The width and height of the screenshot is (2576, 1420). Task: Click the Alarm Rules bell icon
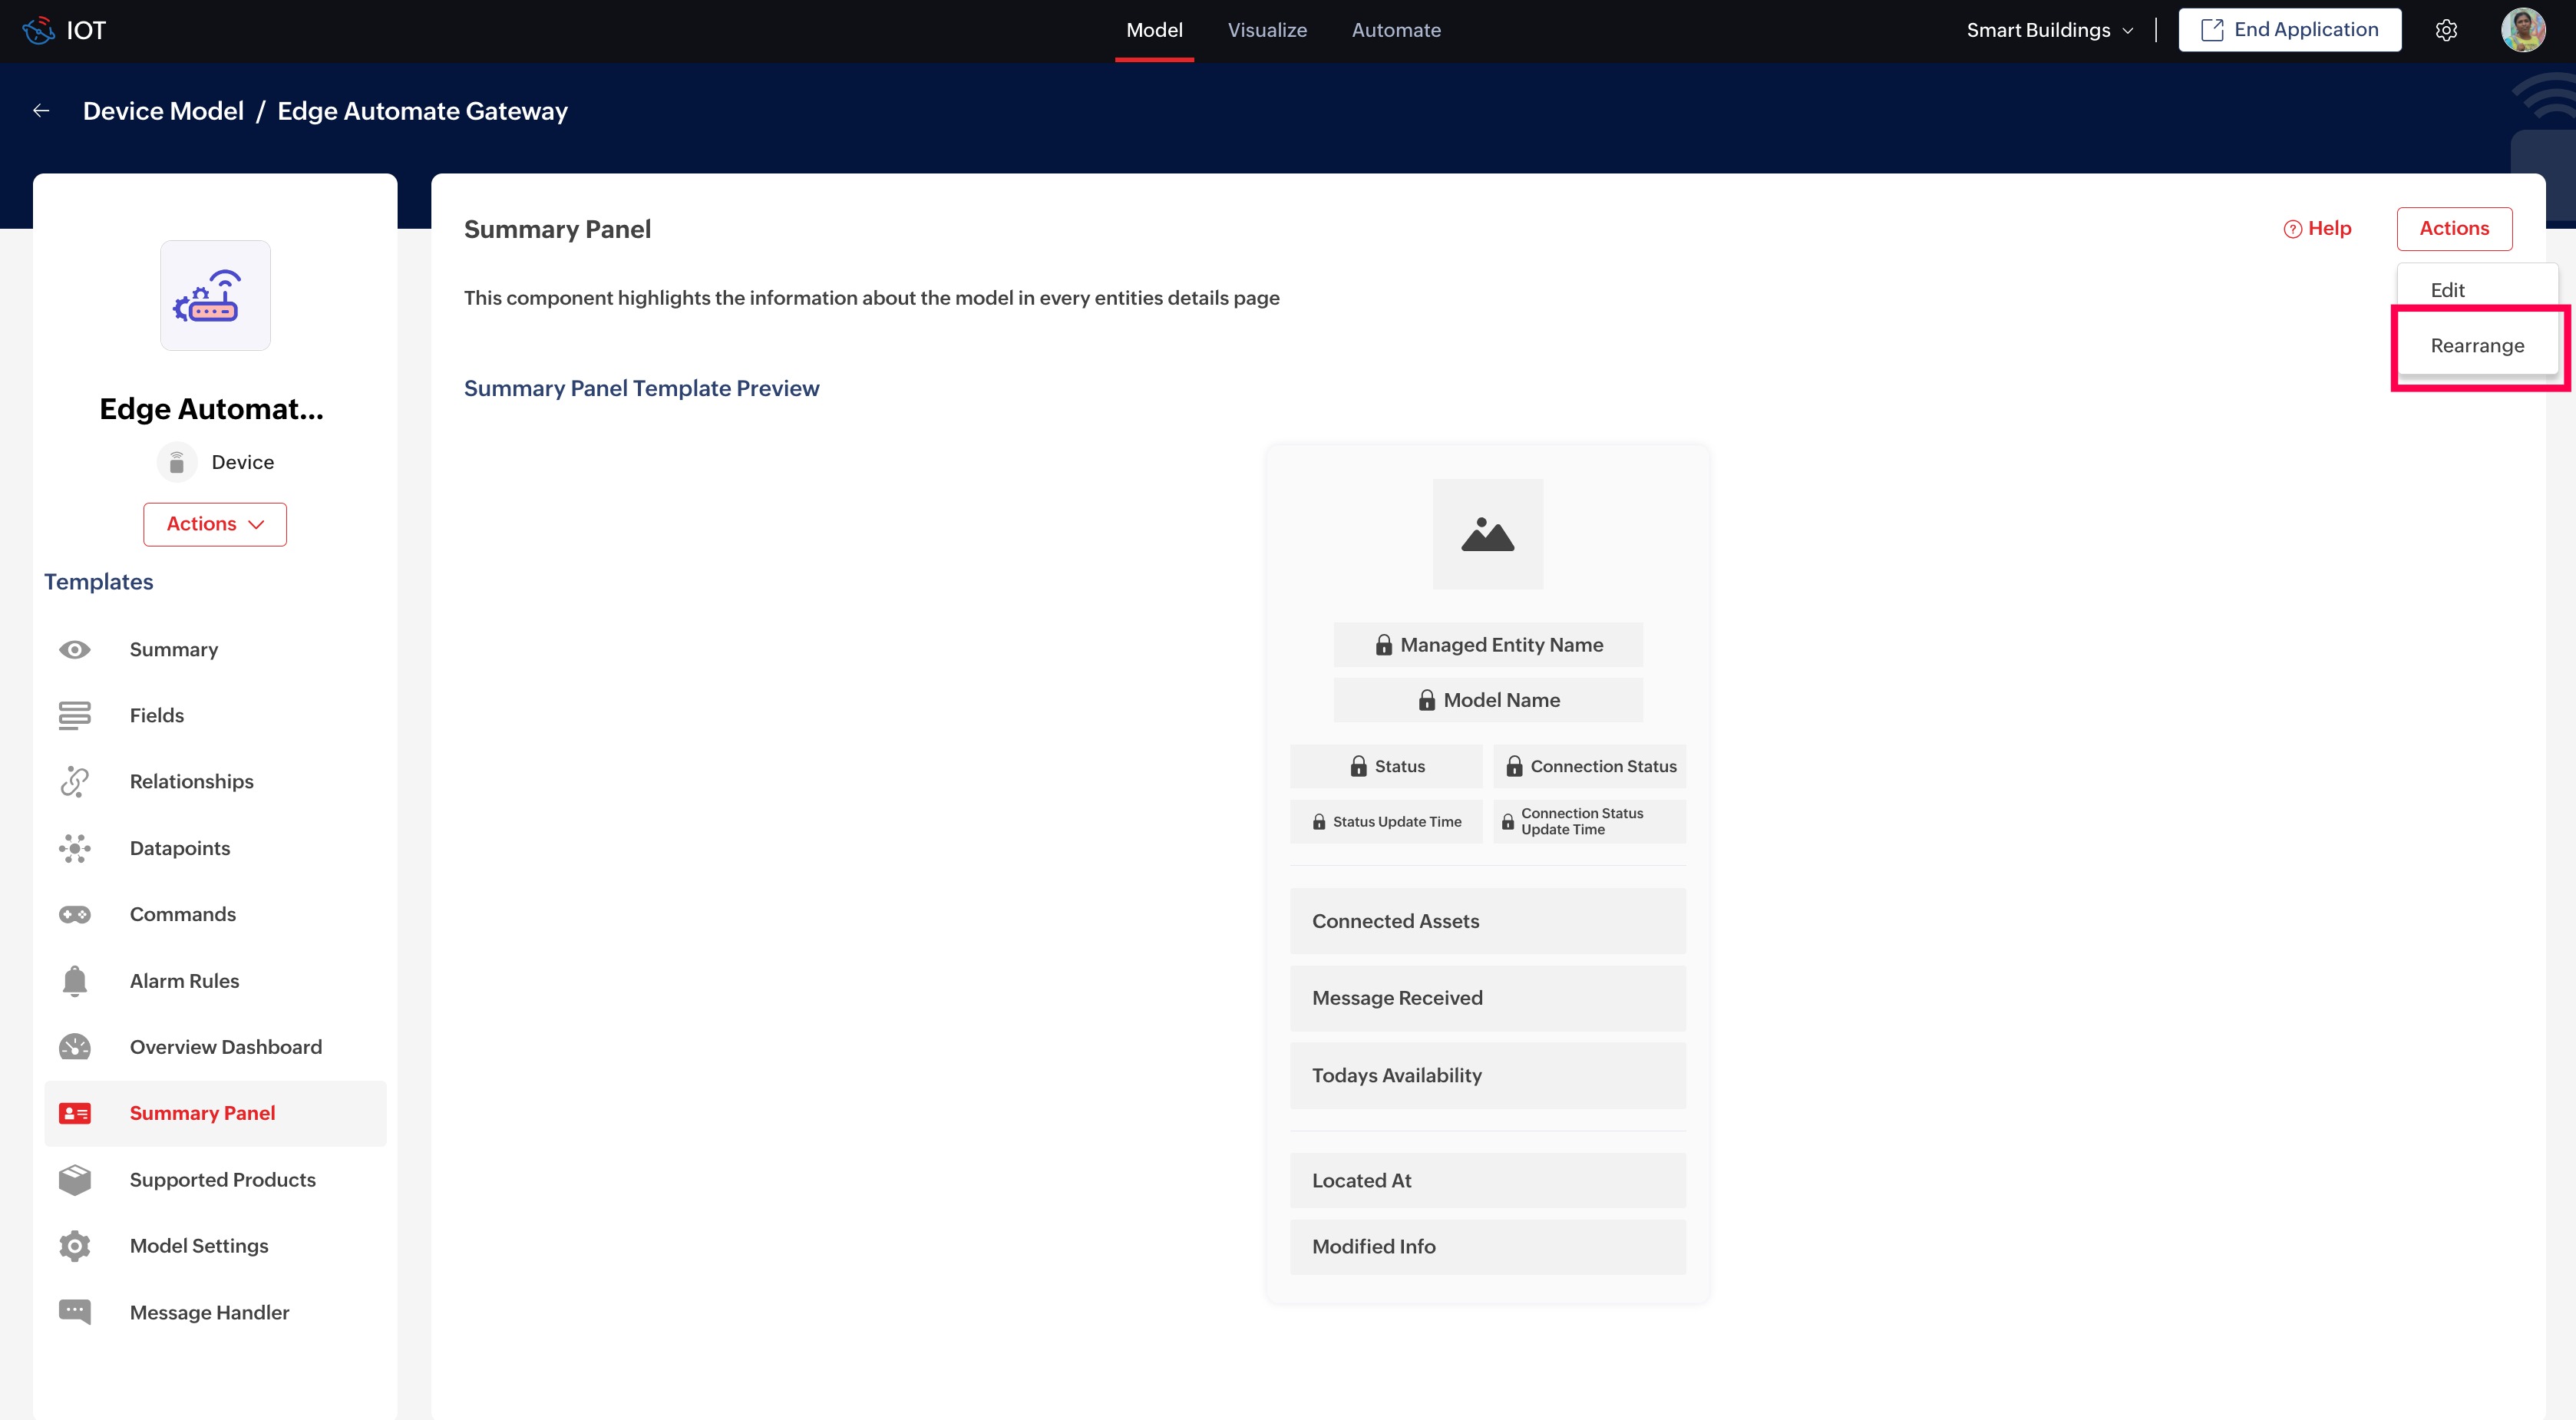click(74, 980)
